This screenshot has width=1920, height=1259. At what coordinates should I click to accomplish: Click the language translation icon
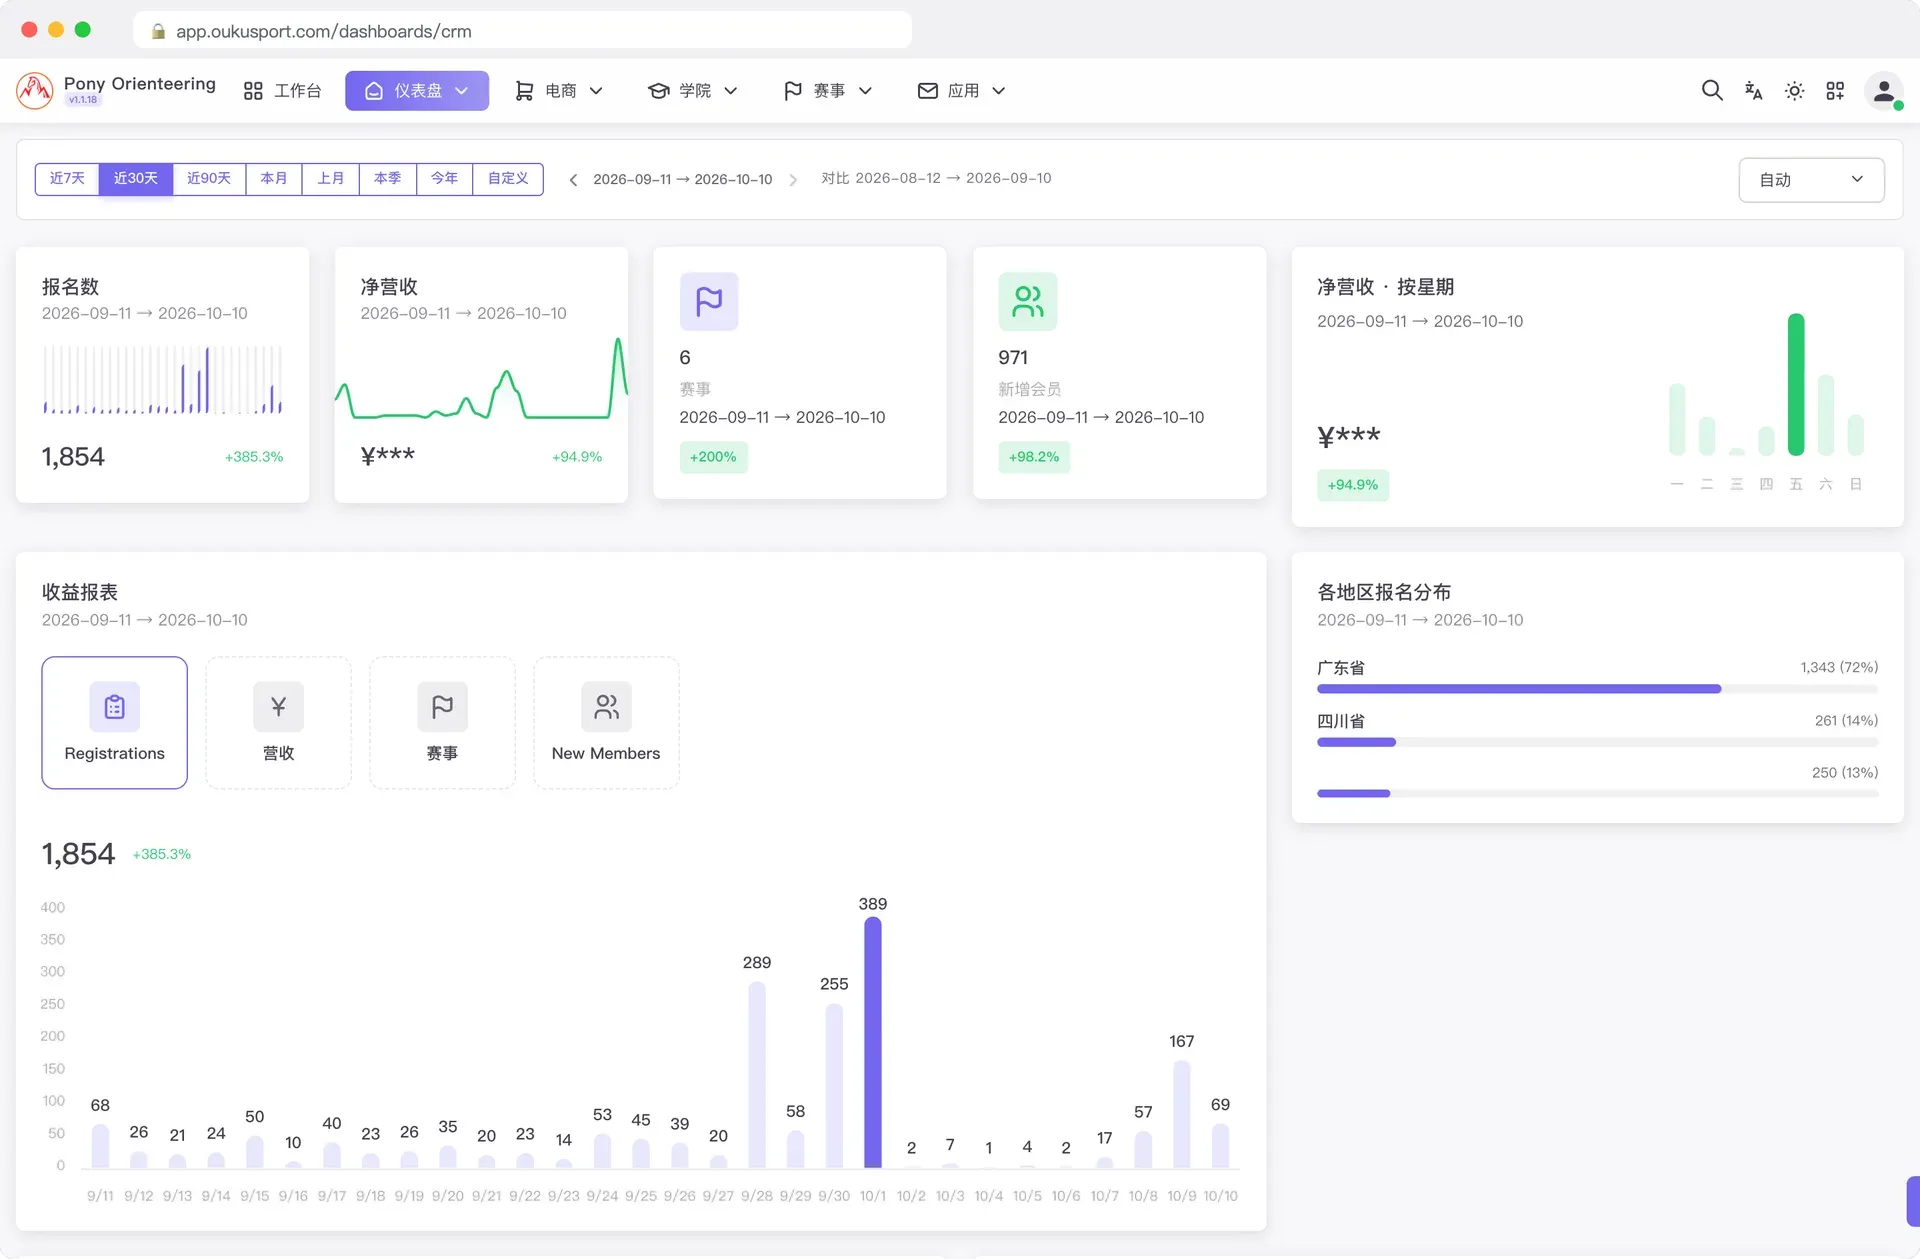click(1753, 91)
